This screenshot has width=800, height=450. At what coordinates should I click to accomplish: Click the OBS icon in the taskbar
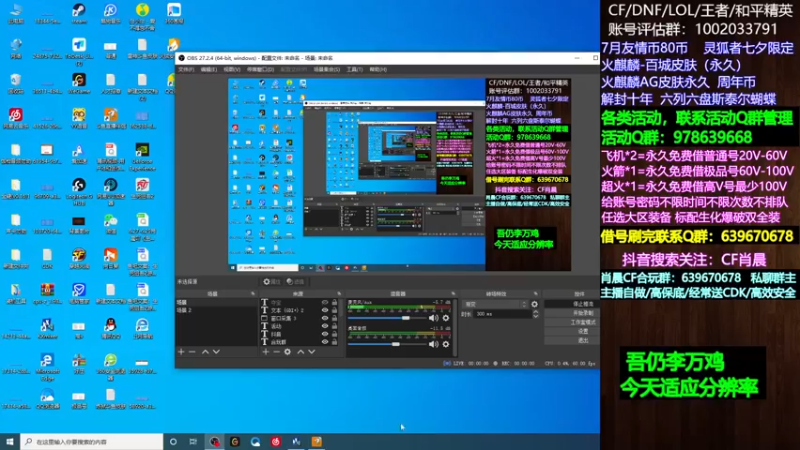pyautogui.click(x=214, y=441)
